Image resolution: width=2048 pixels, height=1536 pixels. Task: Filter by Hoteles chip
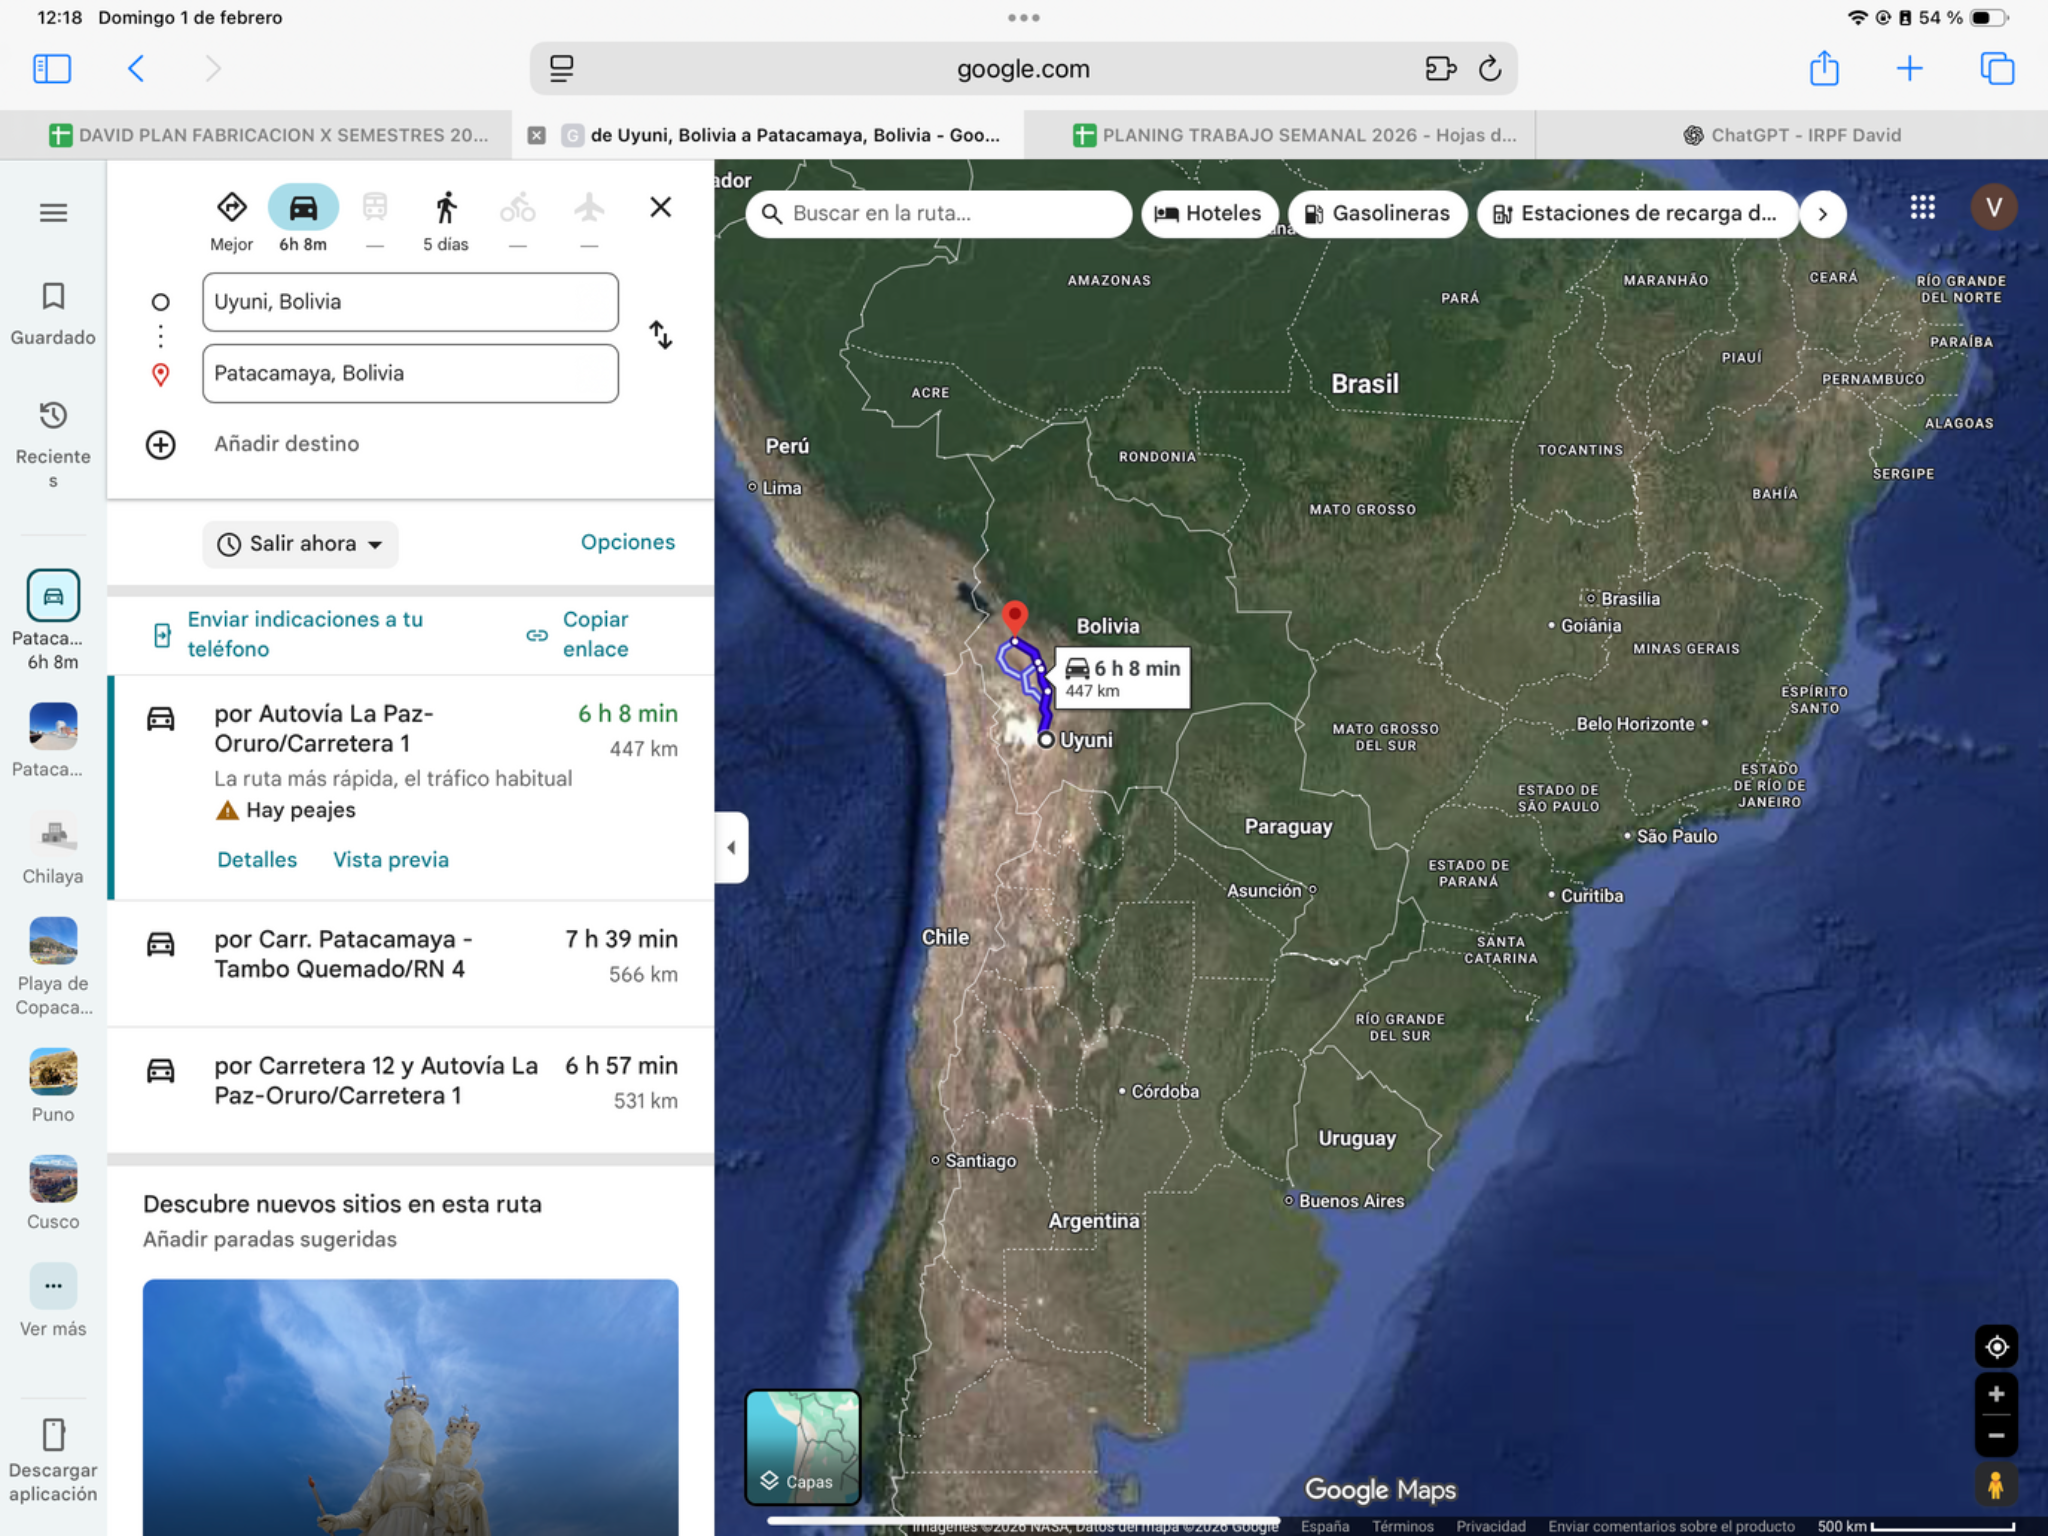click(1208, 213)
